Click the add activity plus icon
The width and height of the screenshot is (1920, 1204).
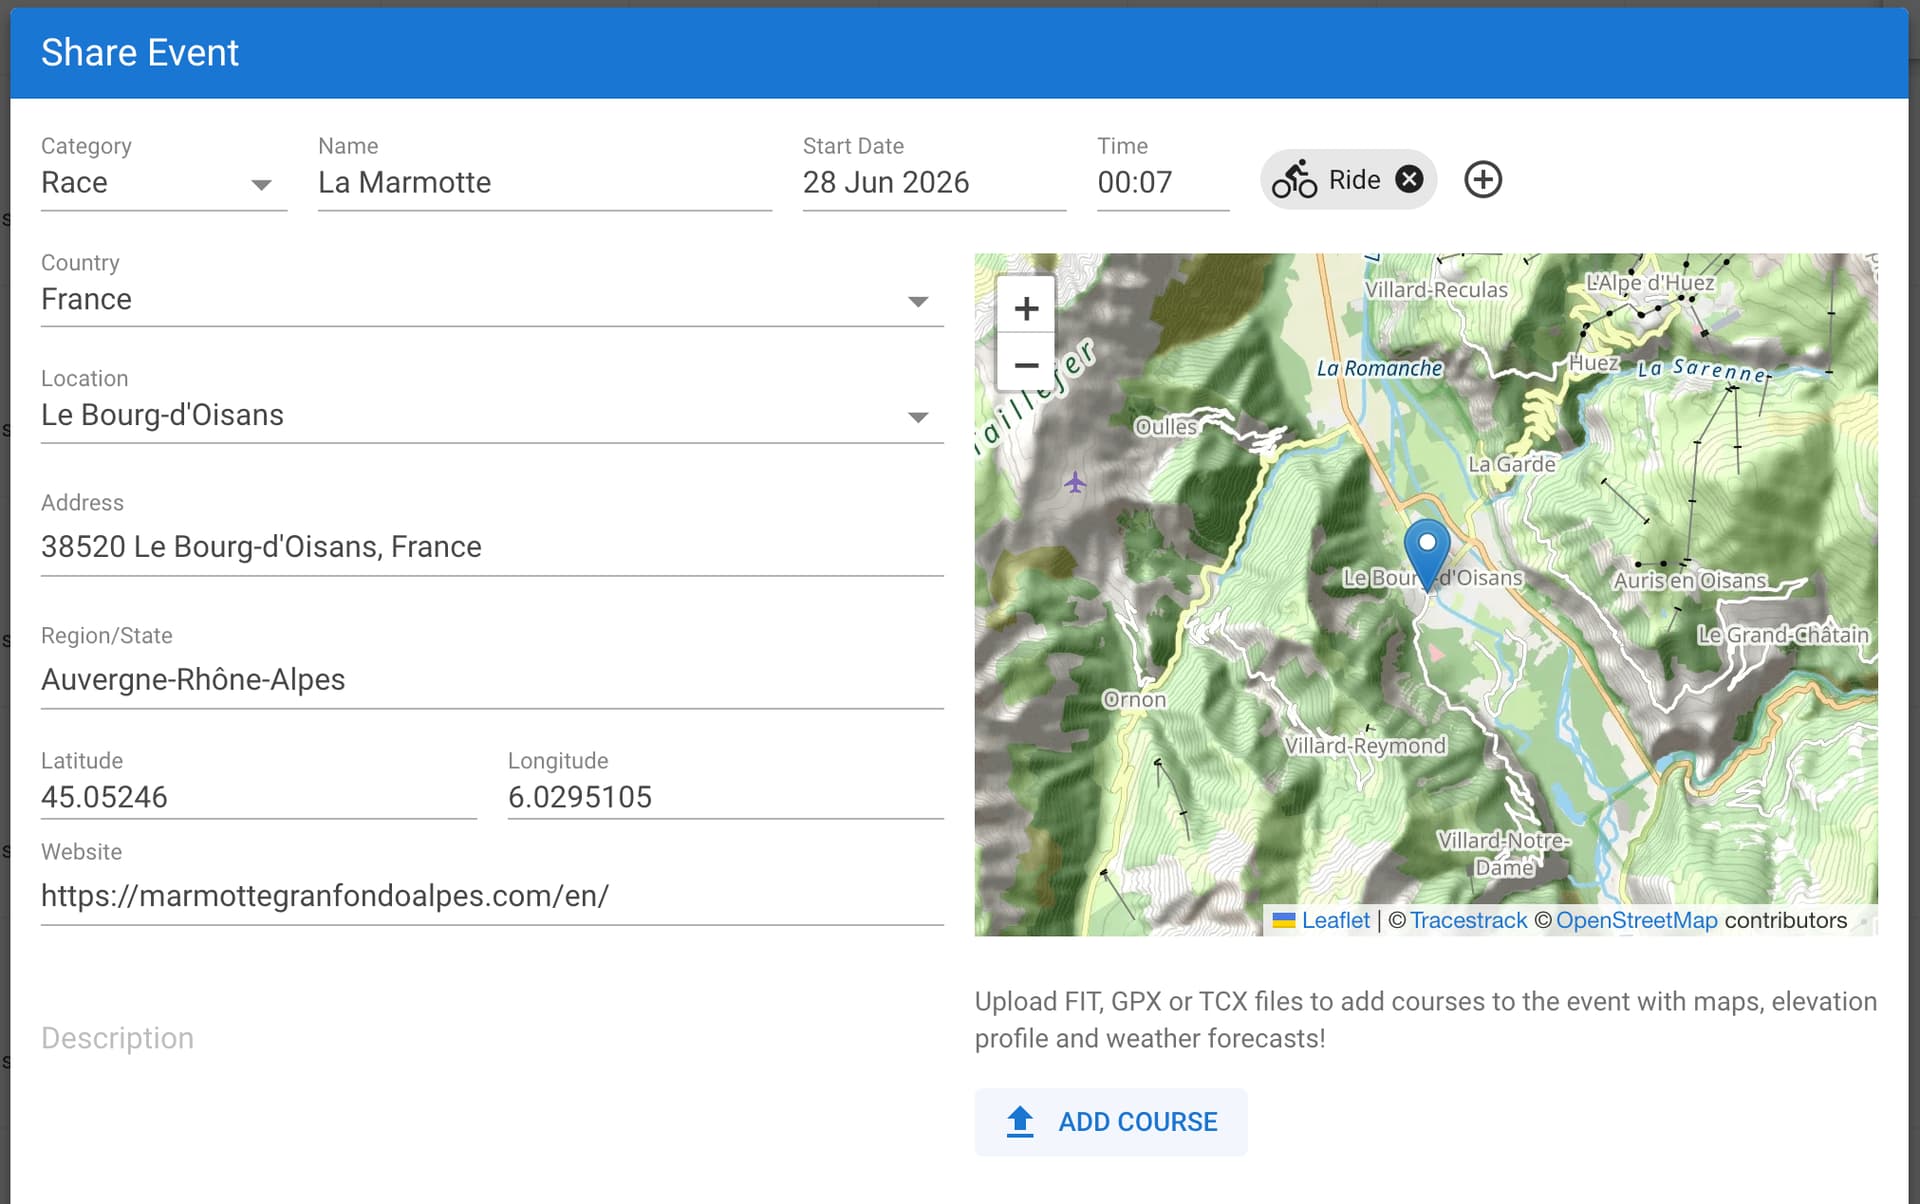[1482, 180]
